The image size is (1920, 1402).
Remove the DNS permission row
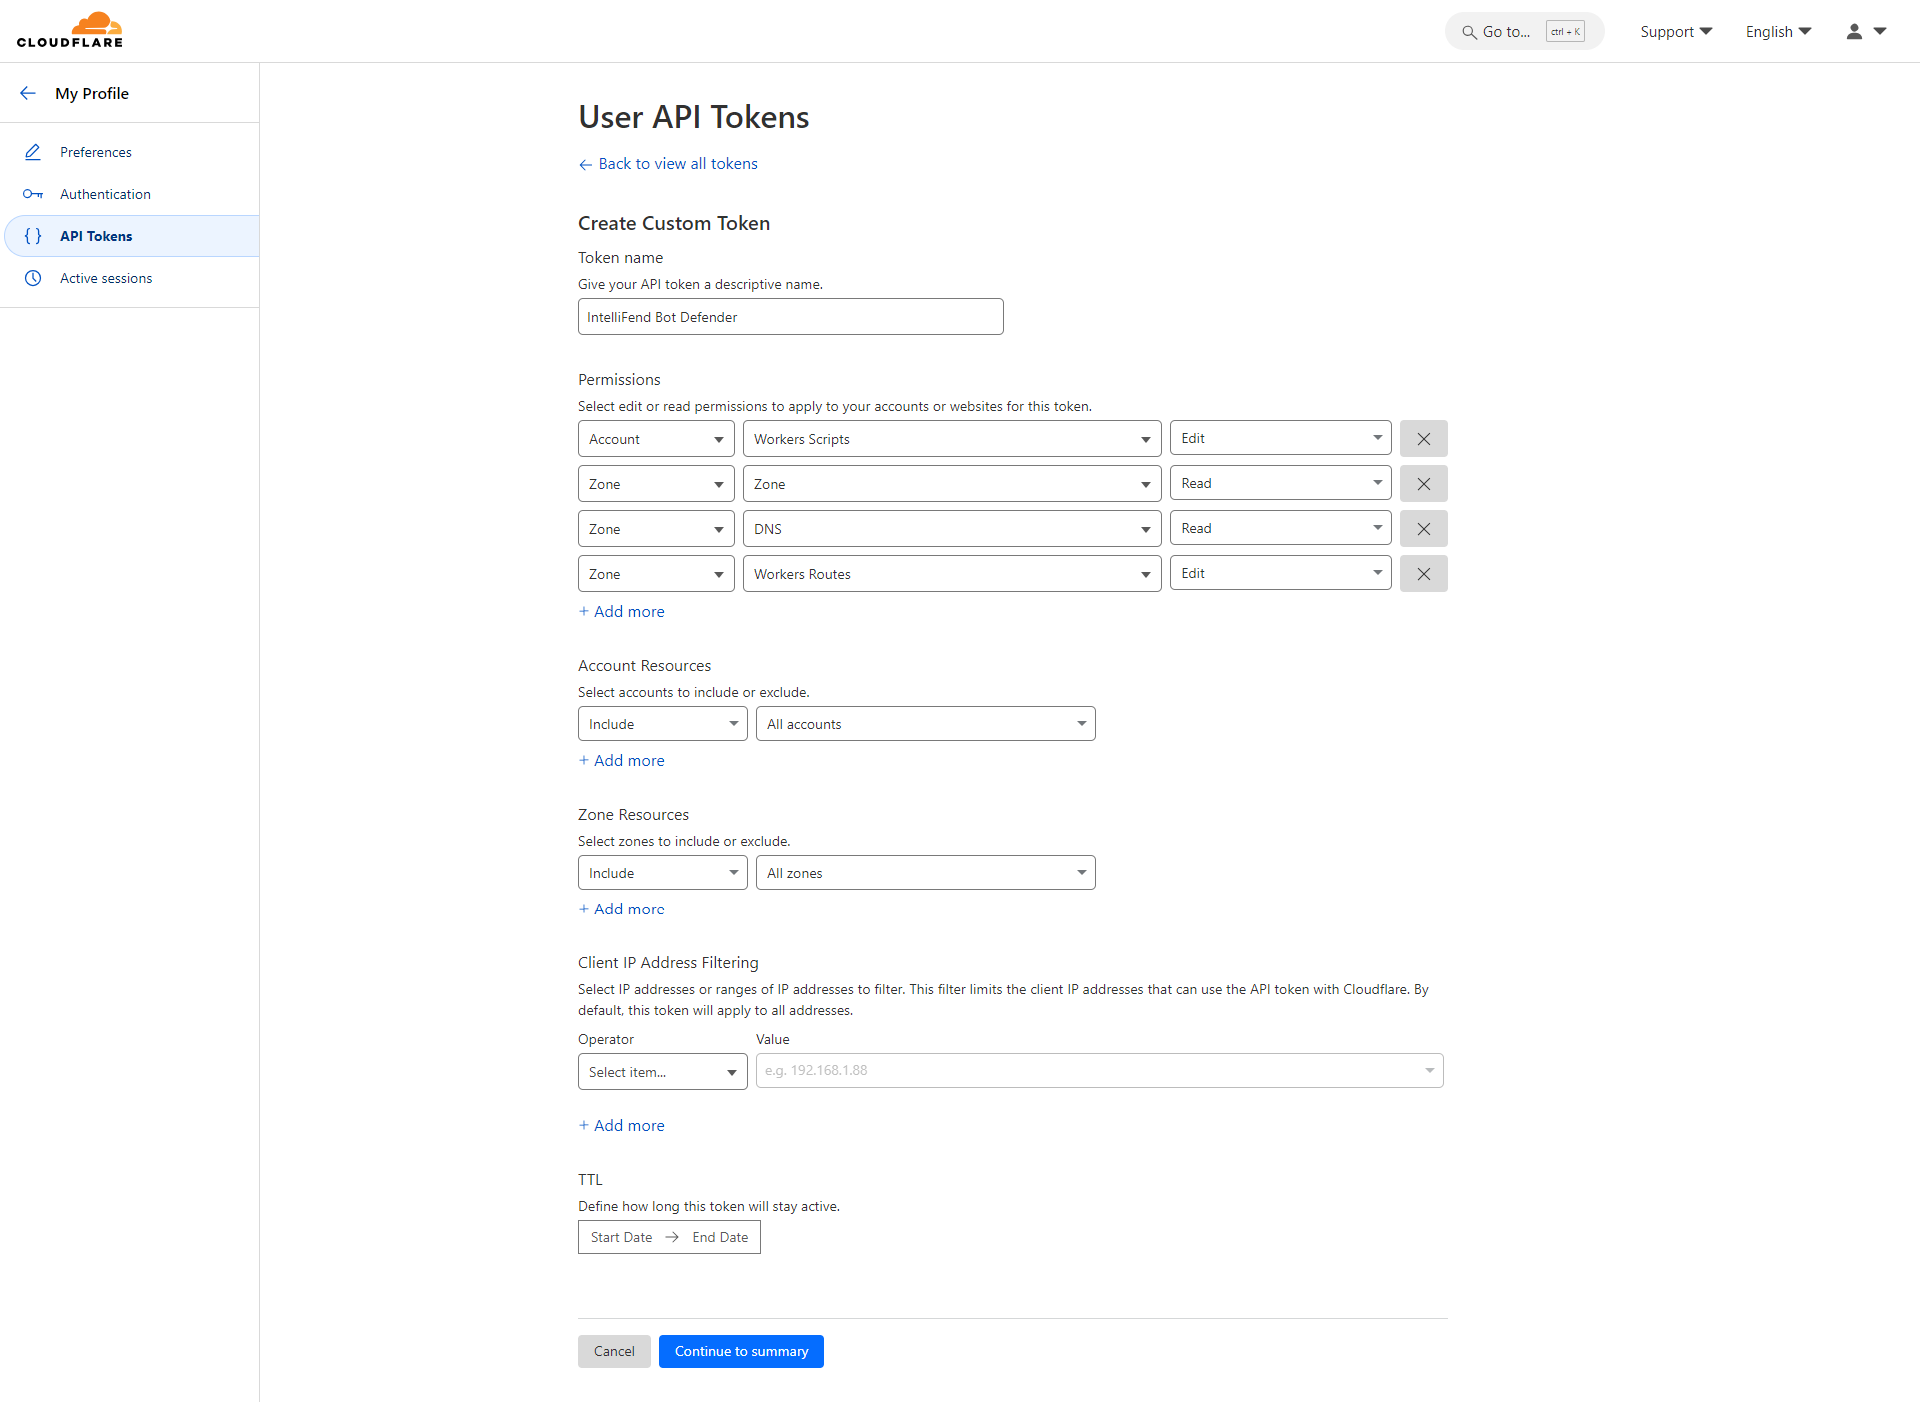1424,529
